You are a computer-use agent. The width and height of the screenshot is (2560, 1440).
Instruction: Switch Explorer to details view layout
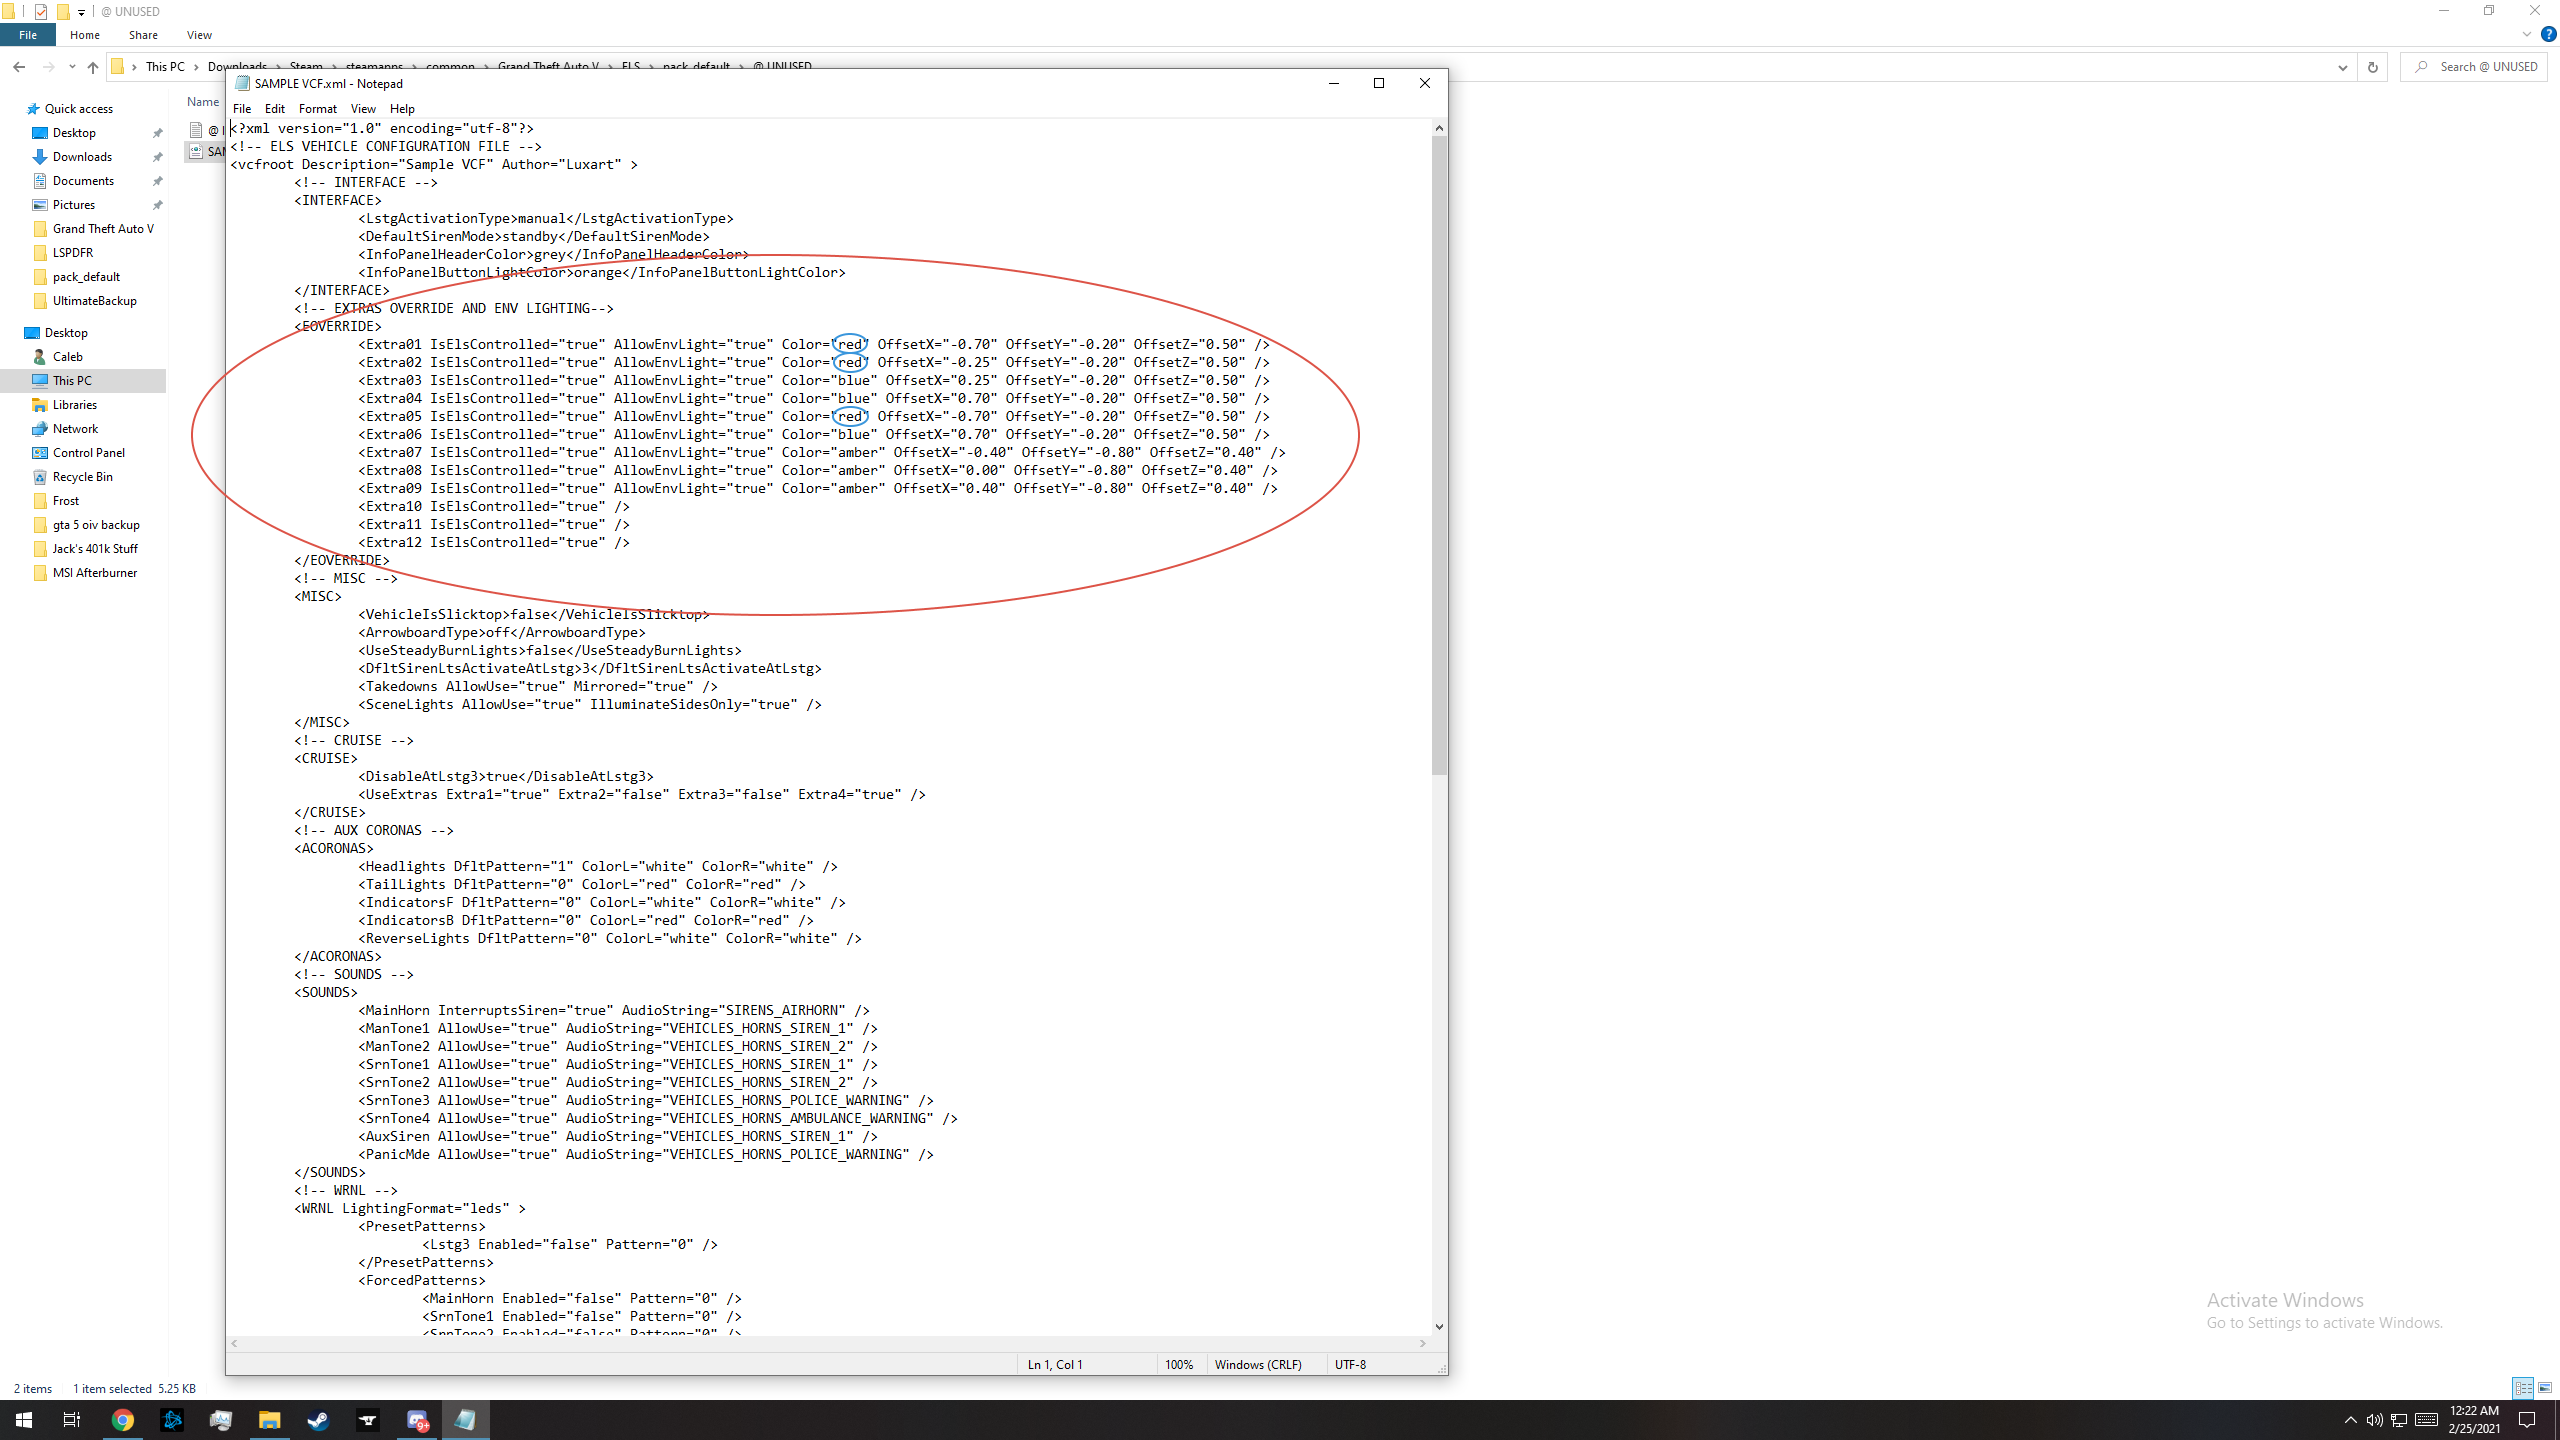(x=2522, y=1388)
